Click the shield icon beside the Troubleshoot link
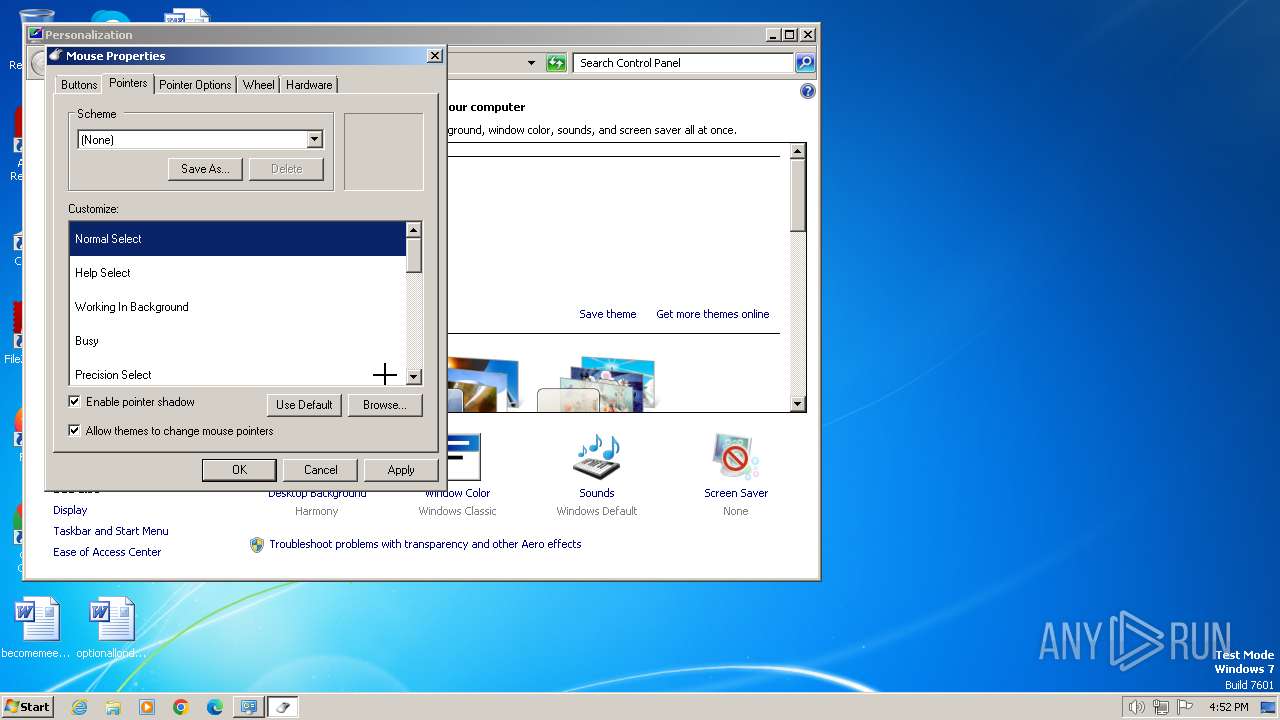1280x720 pixels. pos(257,544)
